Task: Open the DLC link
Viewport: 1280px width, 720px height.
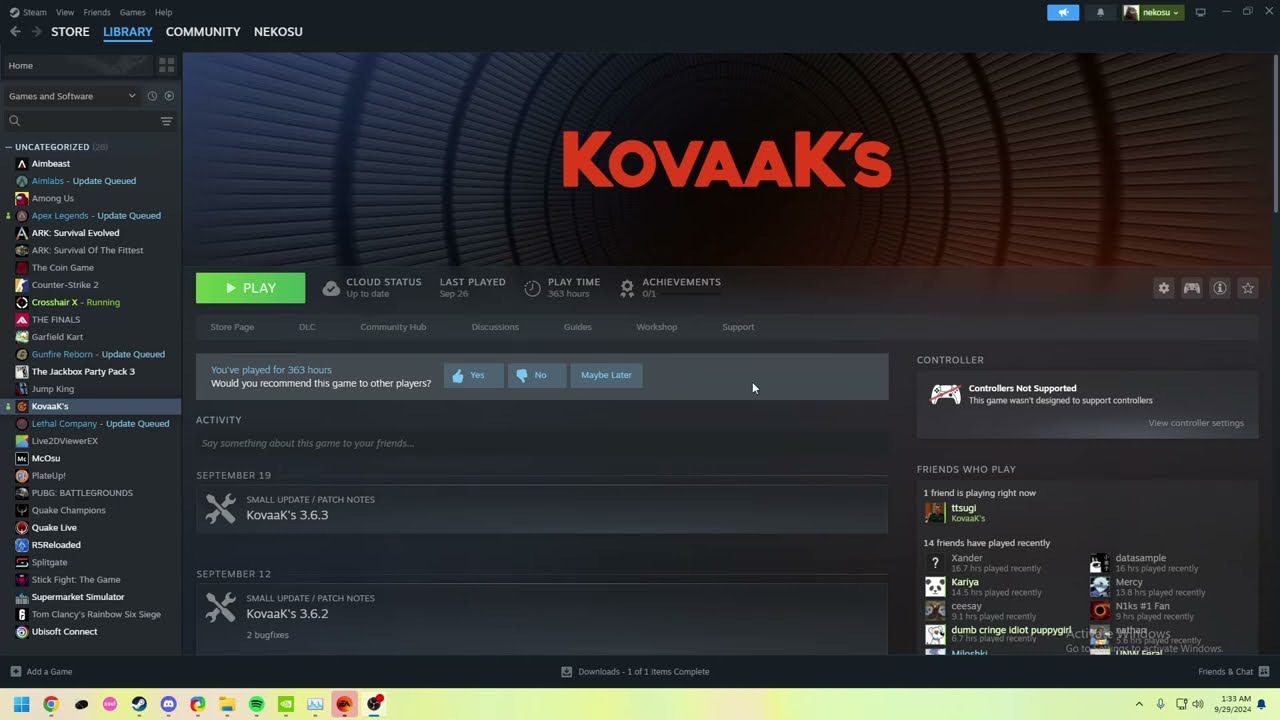Action: click(x=307, y=327)
